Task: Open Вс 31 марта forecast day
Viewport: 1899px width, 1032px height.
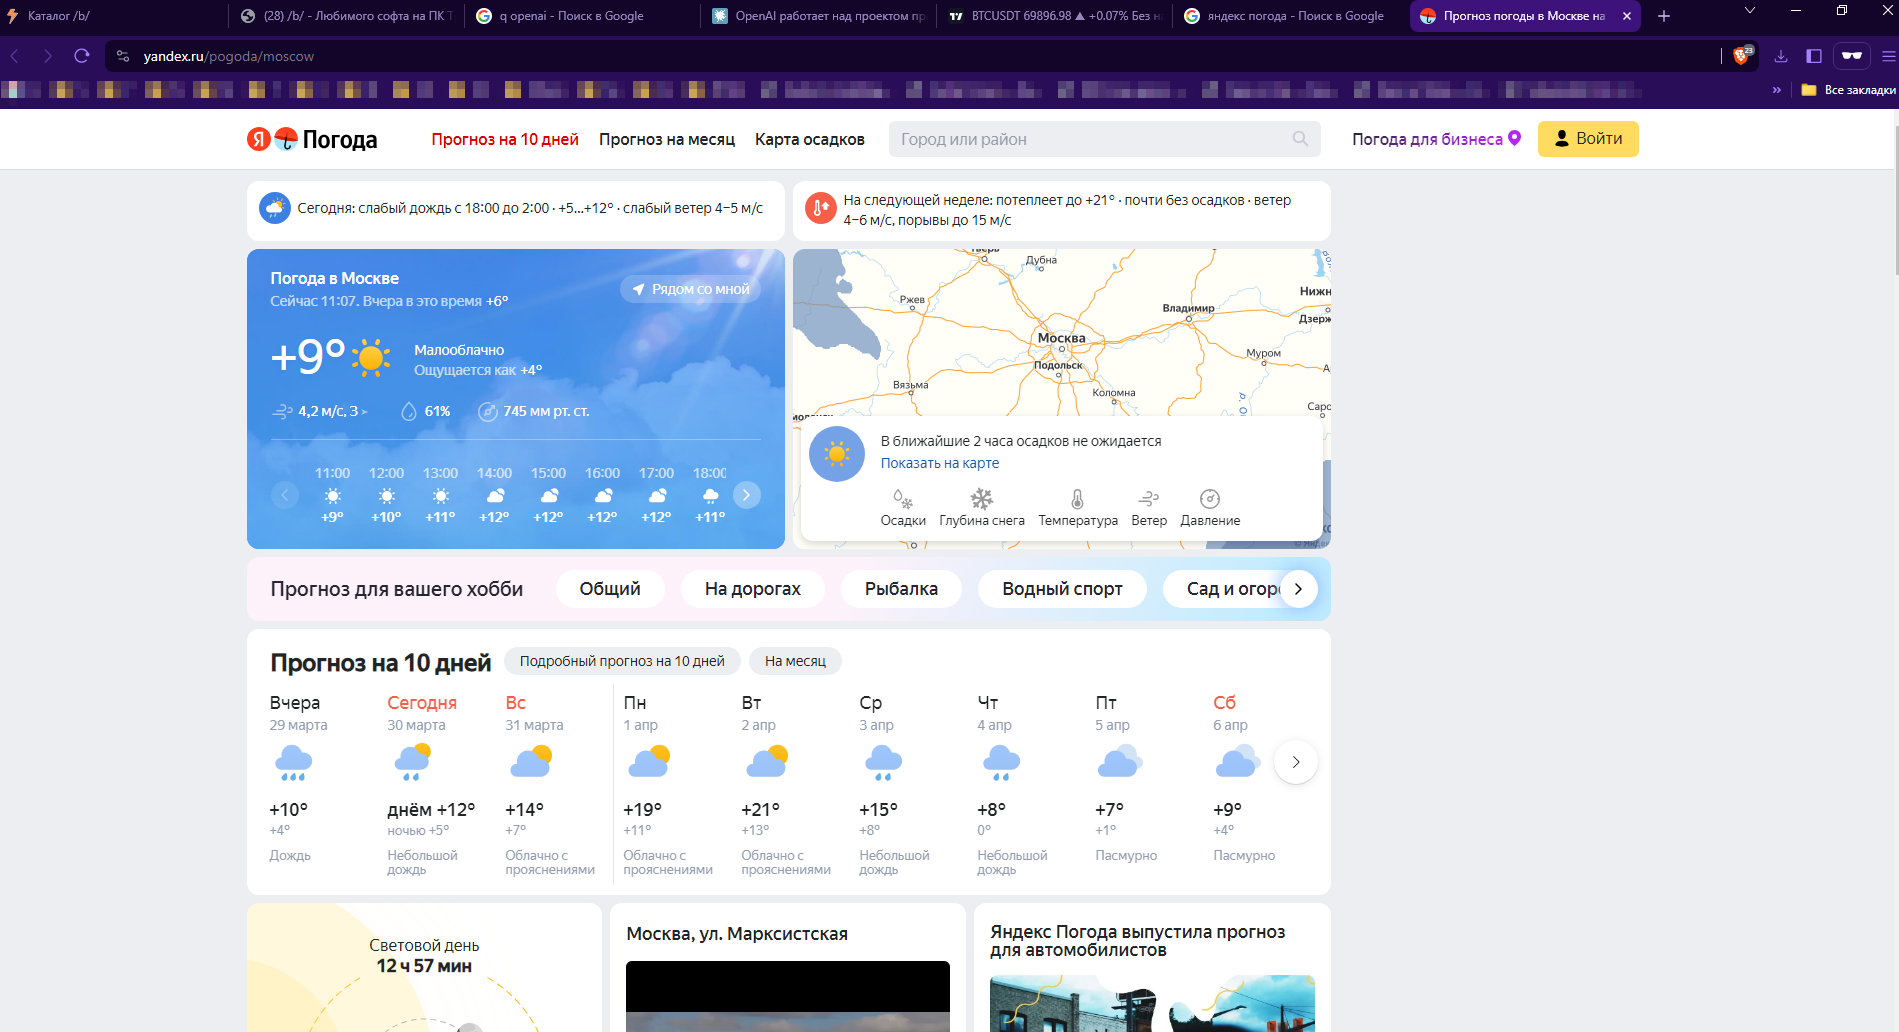Action: pyautogui.click(x=550, y=785)
